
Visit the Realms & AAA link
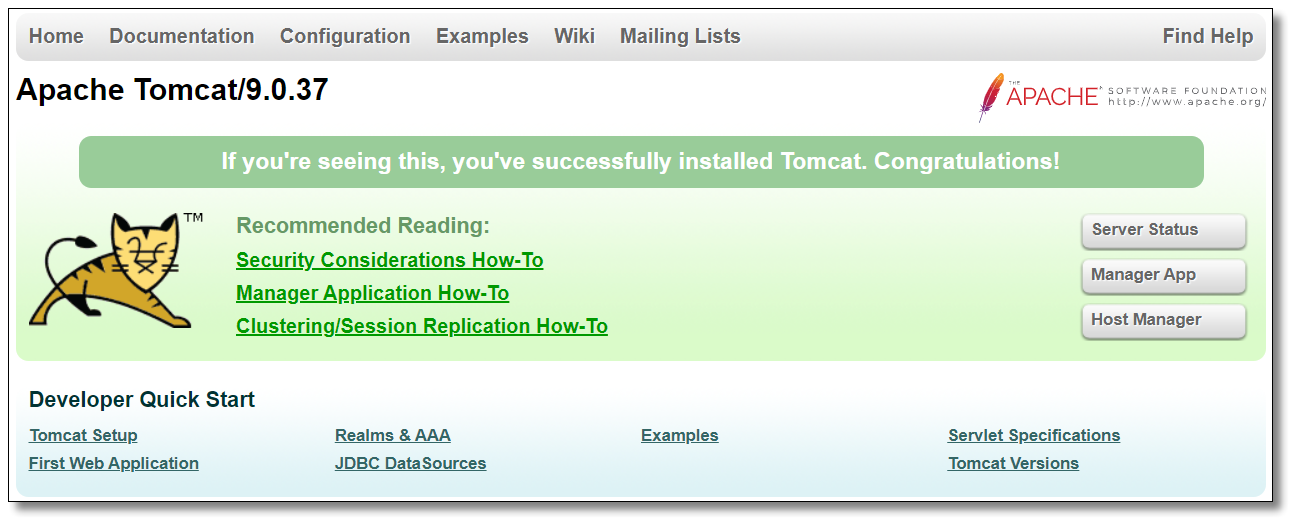[392, 435]
